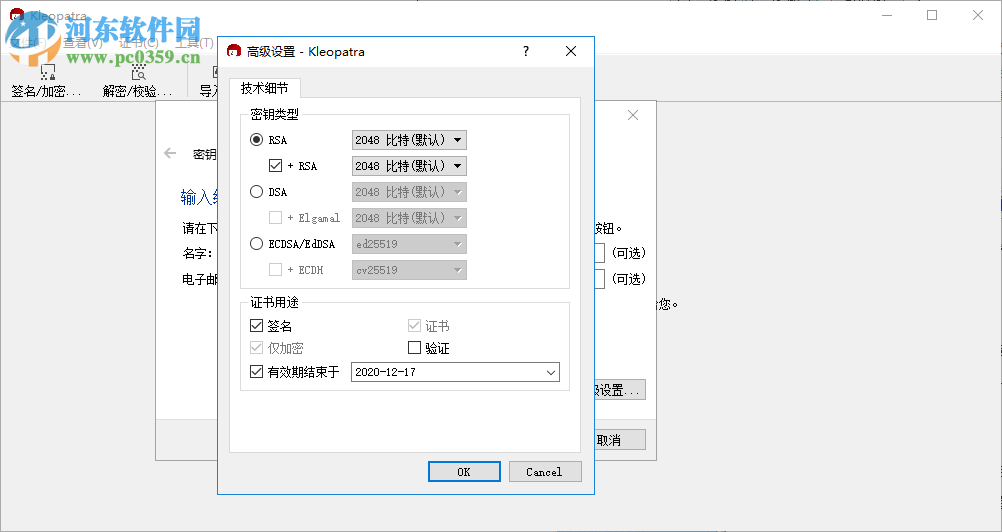Image resolution: width=1002 pixels, height=532 pixels.
Task: Toggle the 仅加密 checkbox
Action: pyautogui.click(x=256, y=348)
